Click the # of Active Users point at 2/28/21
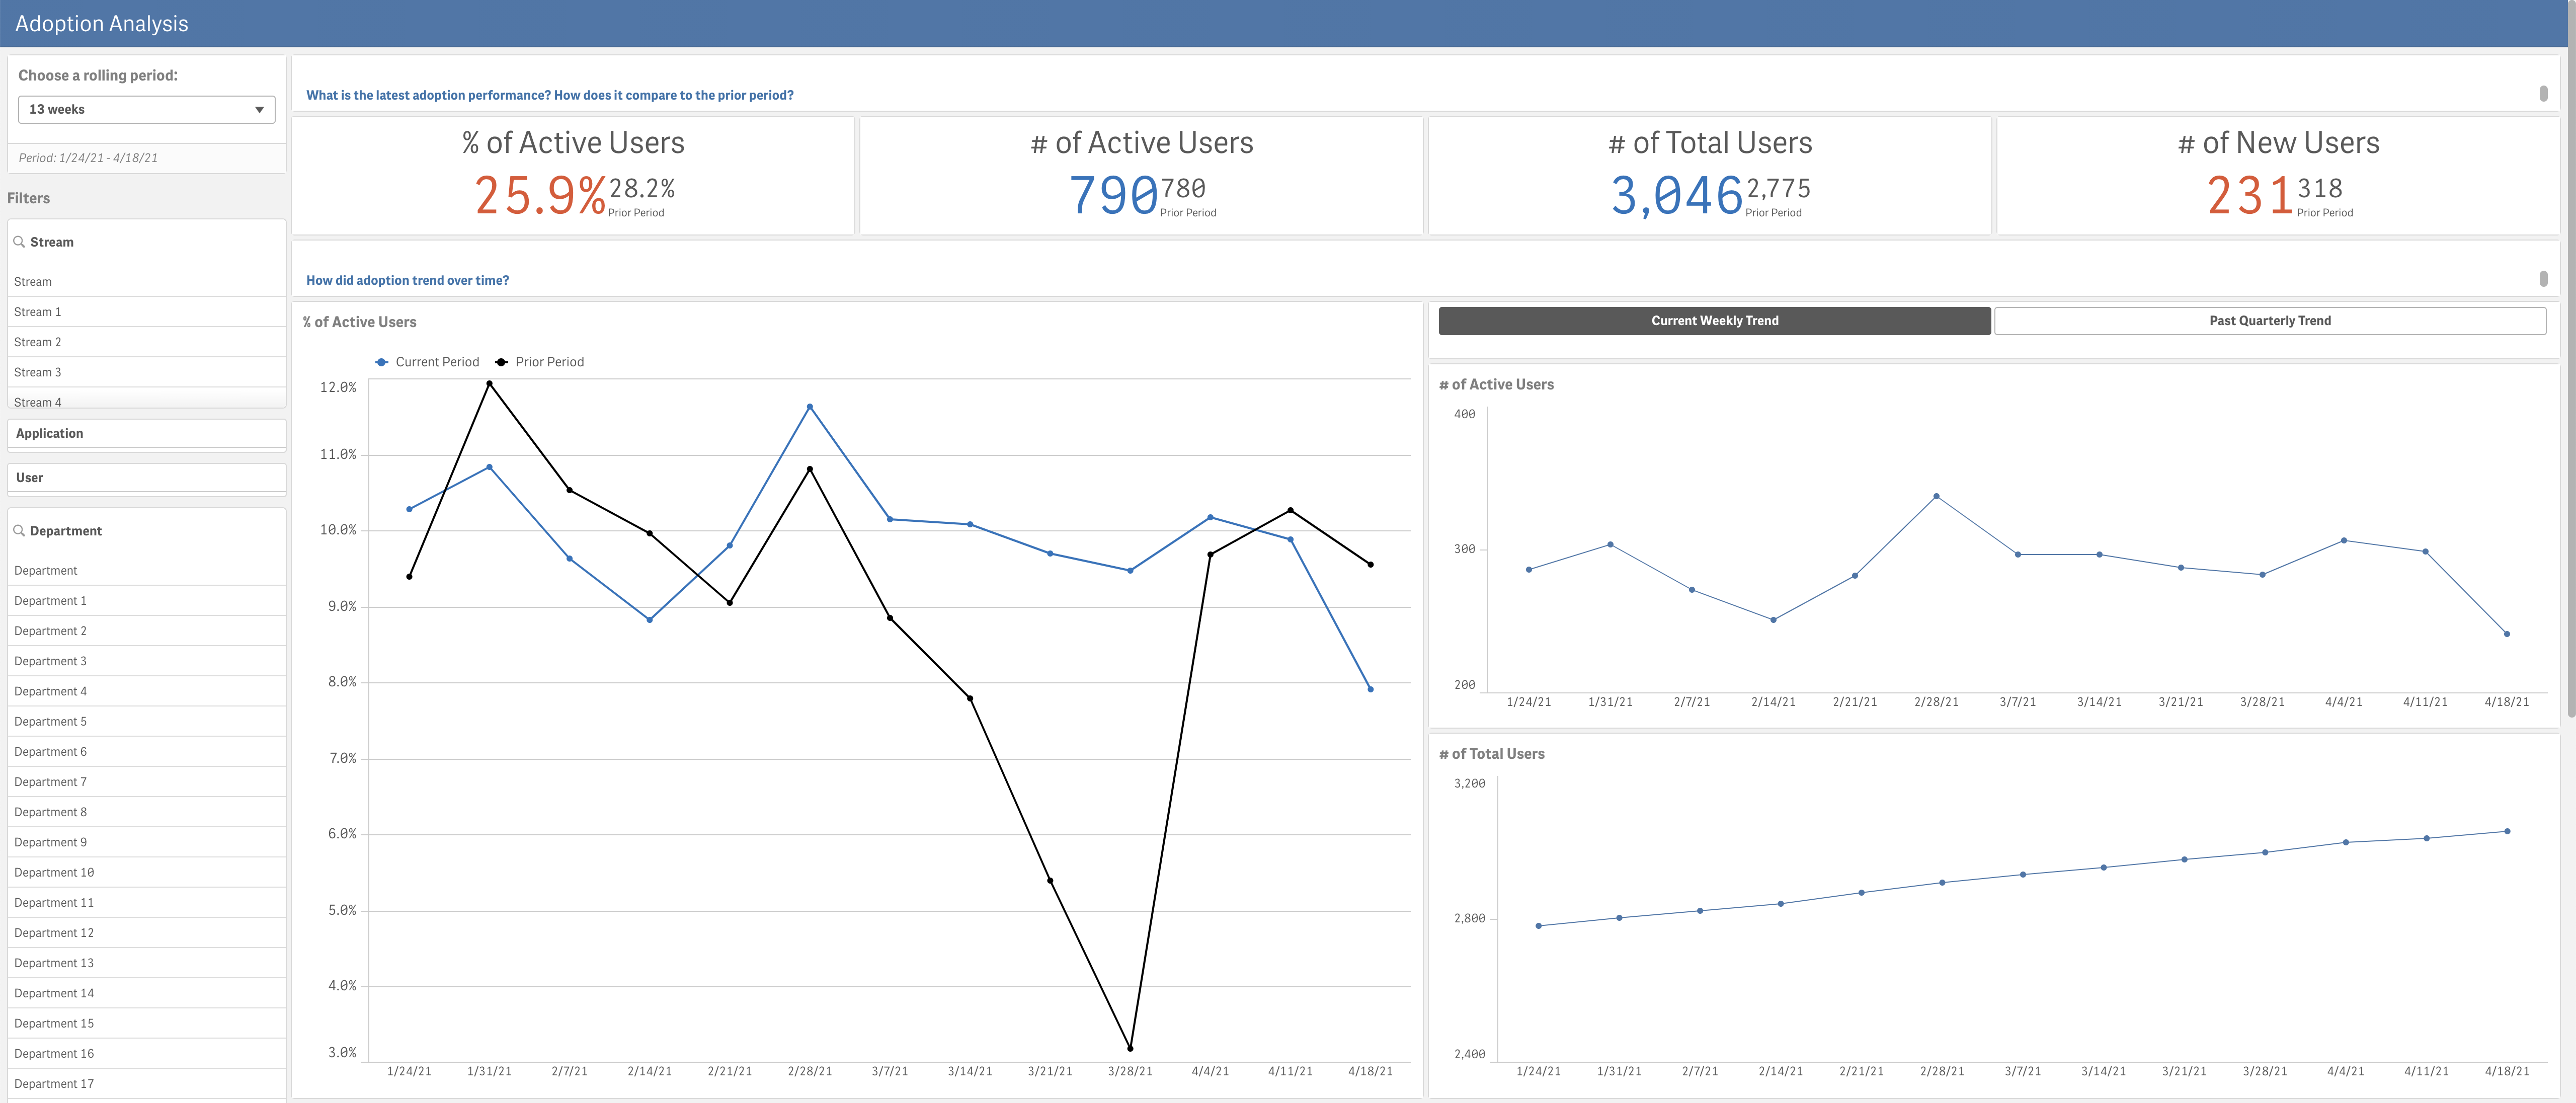 [x=1936, y=496]
